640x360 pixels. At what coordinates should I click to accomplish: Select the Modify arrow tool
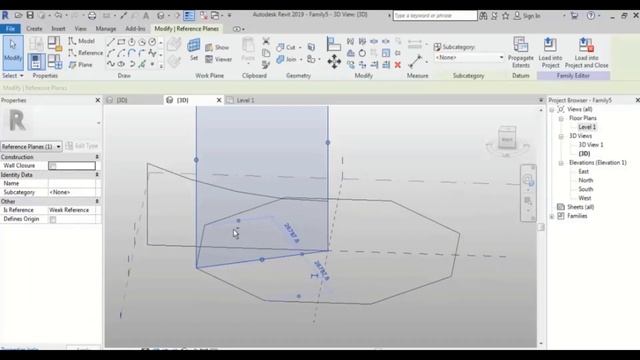13,53
